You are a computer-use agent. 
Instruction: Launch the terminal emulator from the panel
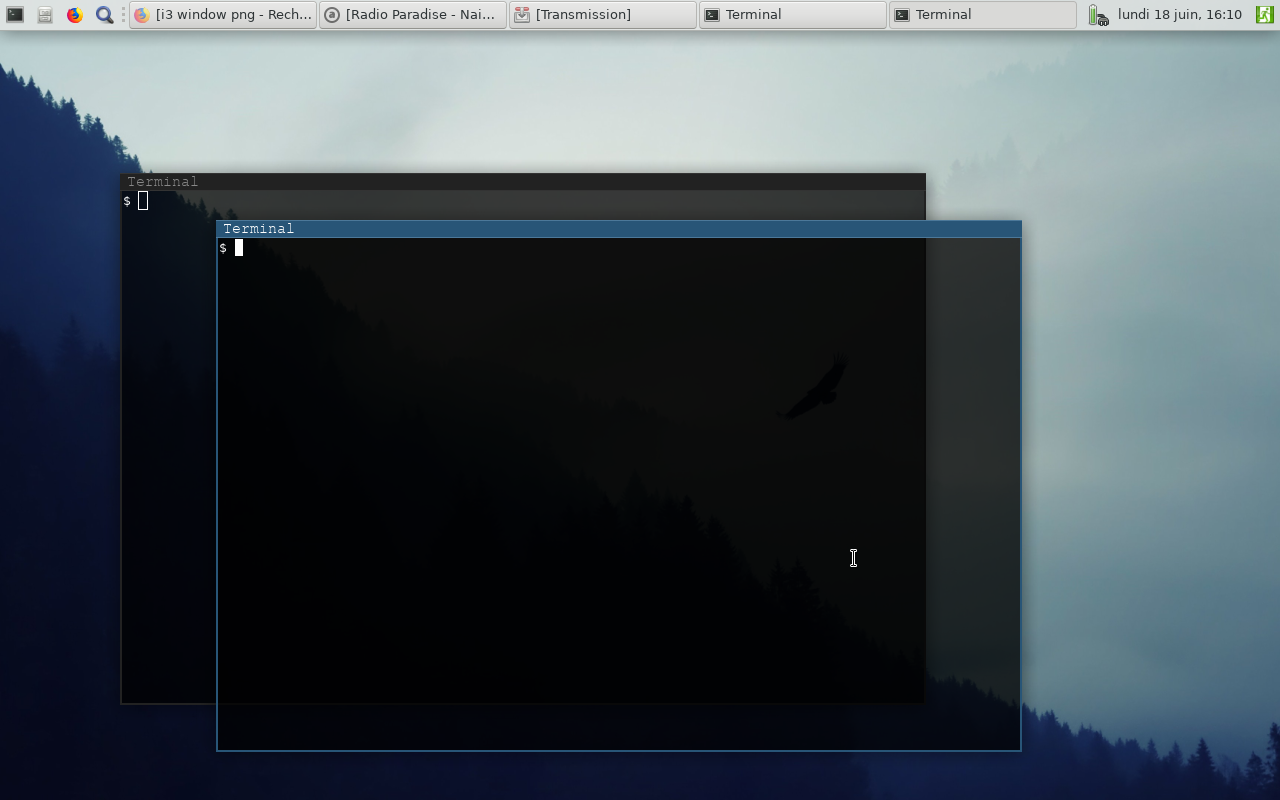pos(15,14)
